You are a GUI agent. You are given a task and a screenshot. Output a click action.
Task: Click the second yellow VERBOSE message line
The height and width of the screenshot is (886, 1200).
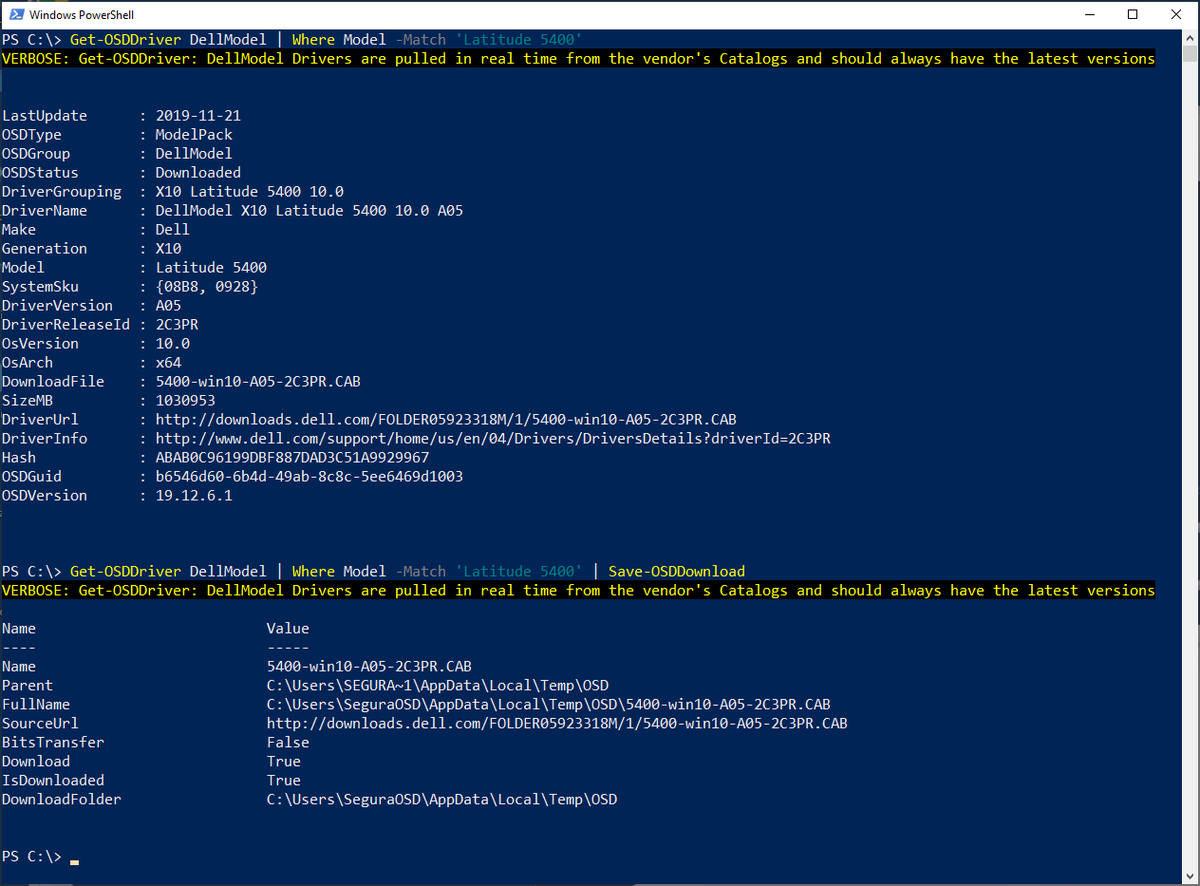tap(578, 590)
